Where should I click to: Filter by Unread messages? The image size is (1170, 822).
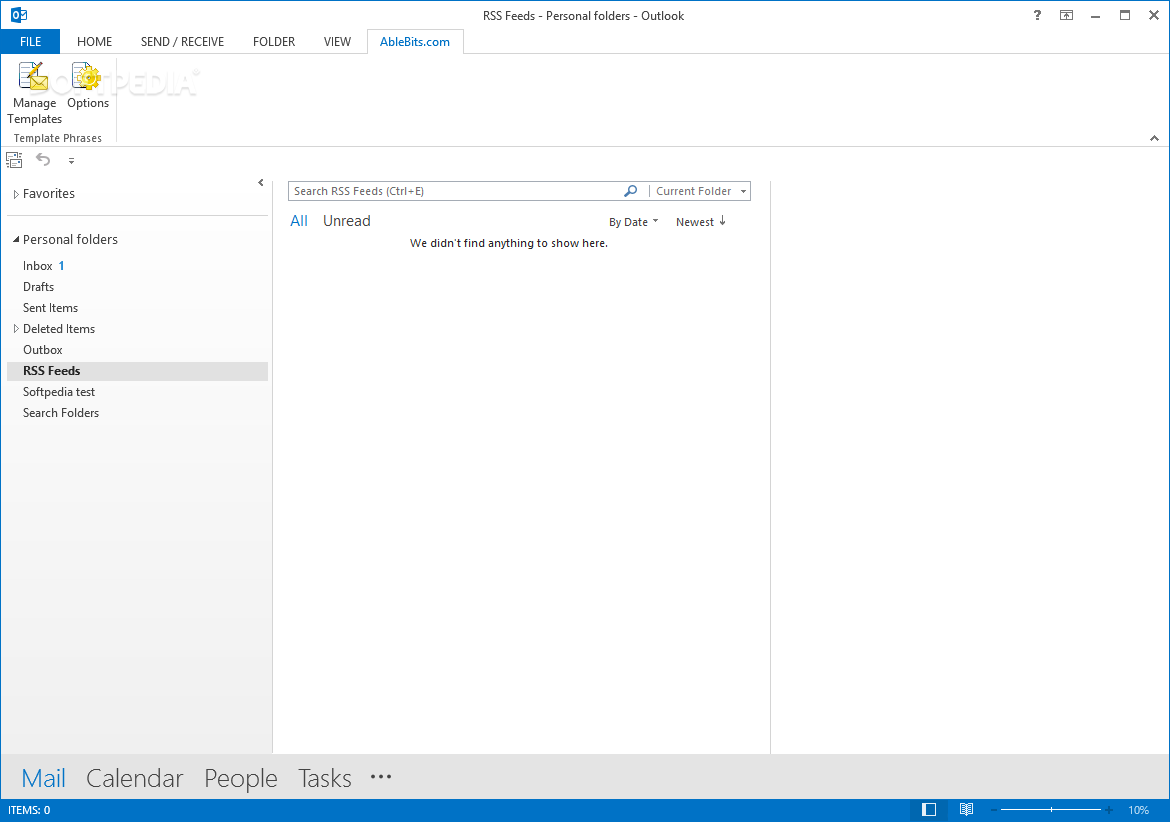346,221
